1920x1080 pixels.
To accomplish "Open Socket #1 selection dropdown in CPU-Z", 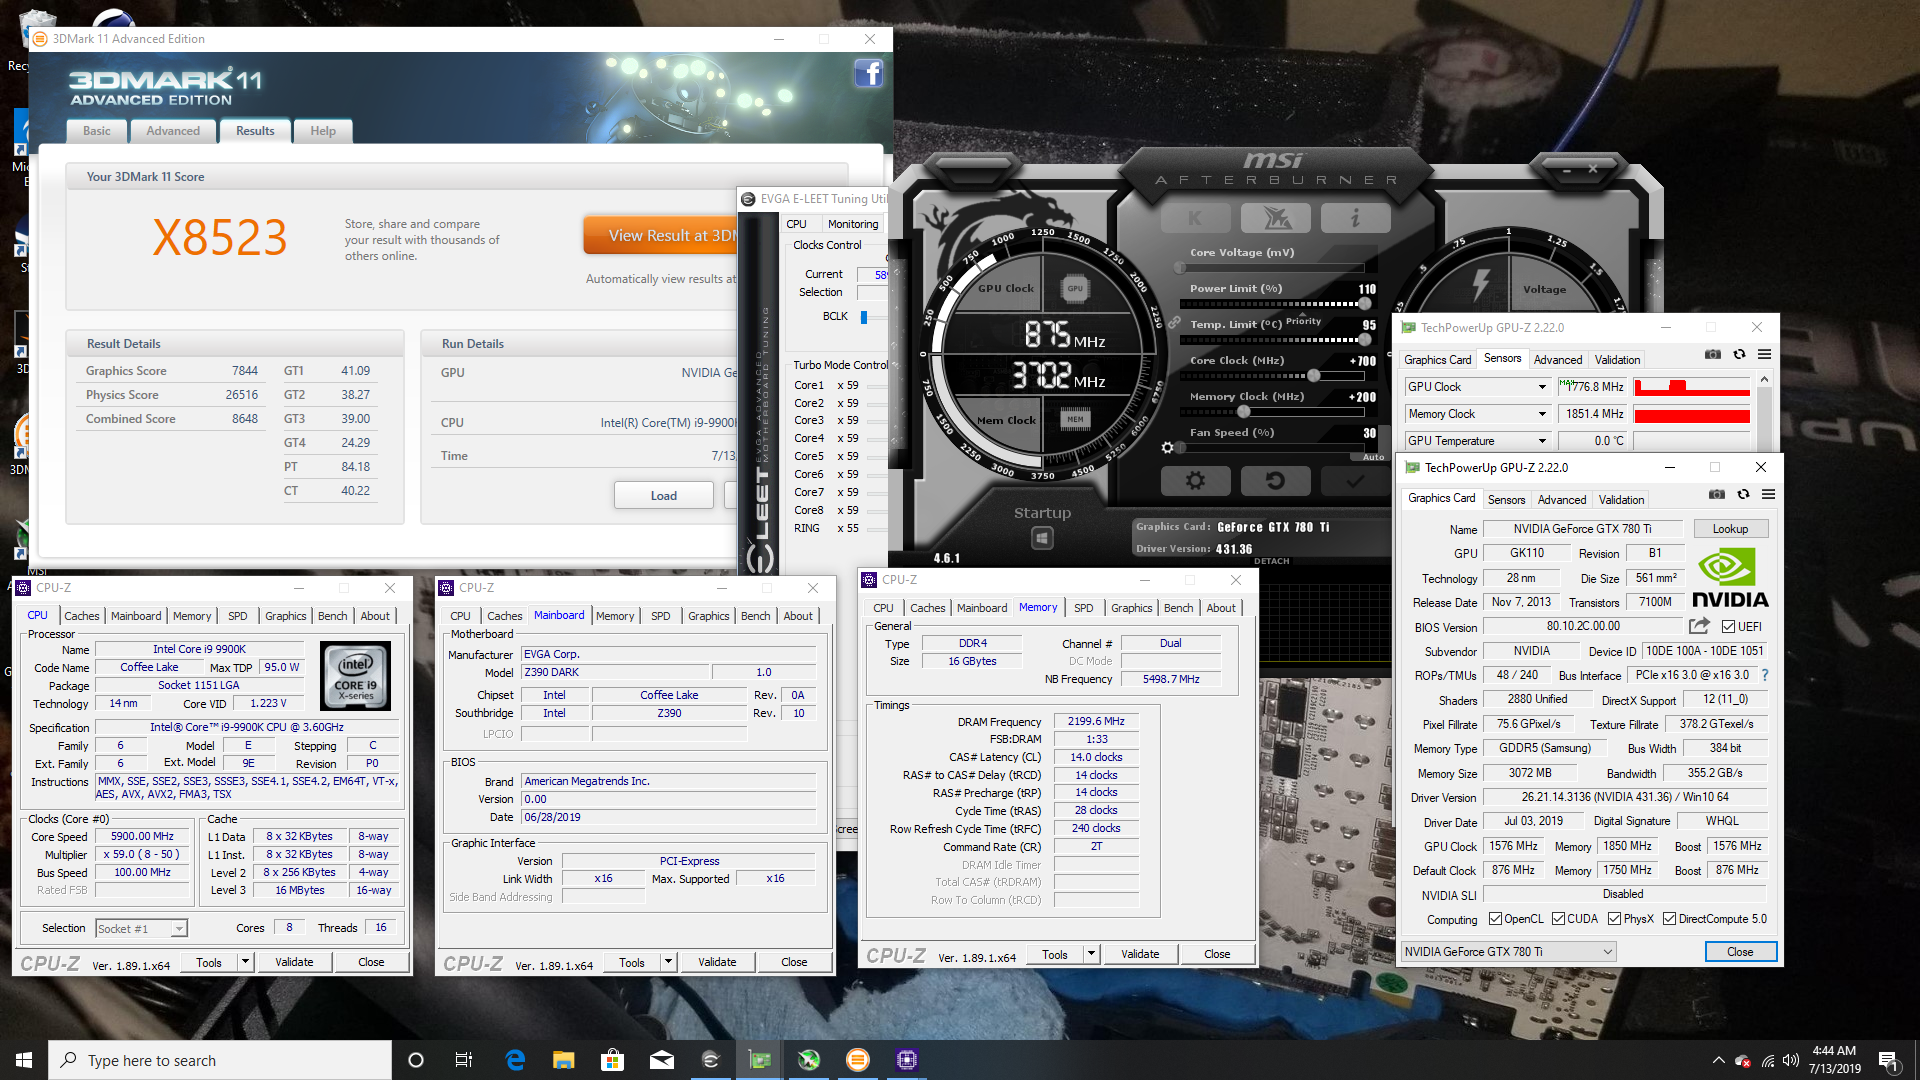I will (x=178, y=929).
